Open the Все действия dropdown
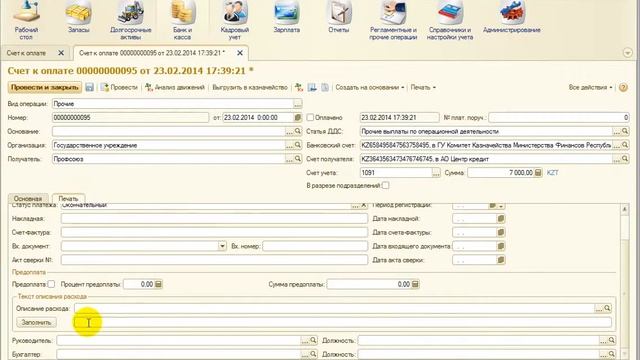The image size is (640, 360). coord(590,87)
